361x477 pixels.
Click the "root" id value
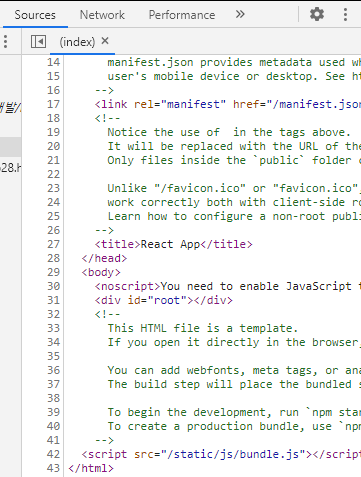(x=167, y=300)
